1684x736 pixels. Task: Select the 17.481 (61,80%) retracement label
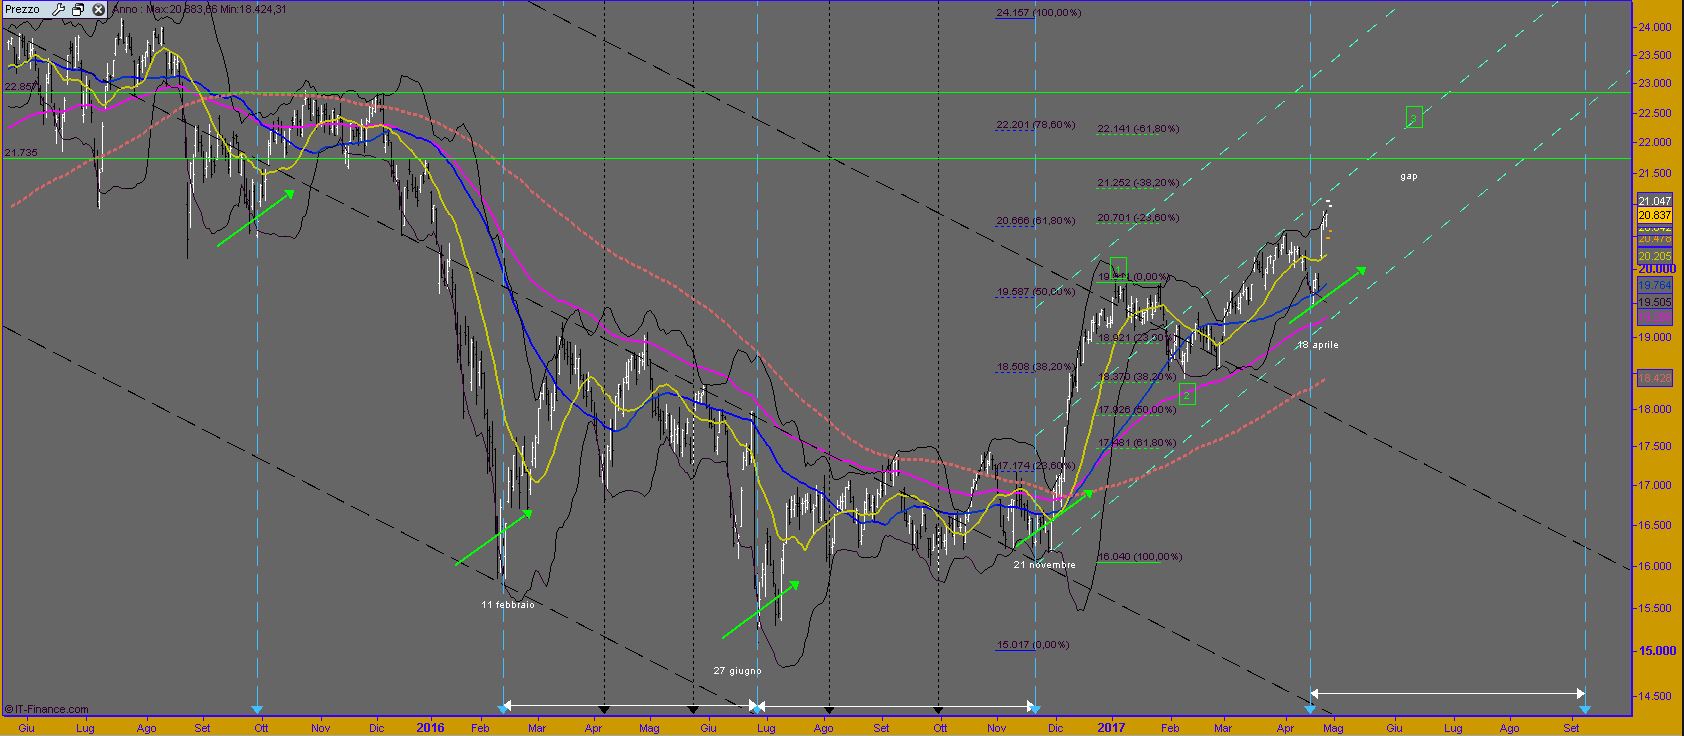click(1137, 442)
